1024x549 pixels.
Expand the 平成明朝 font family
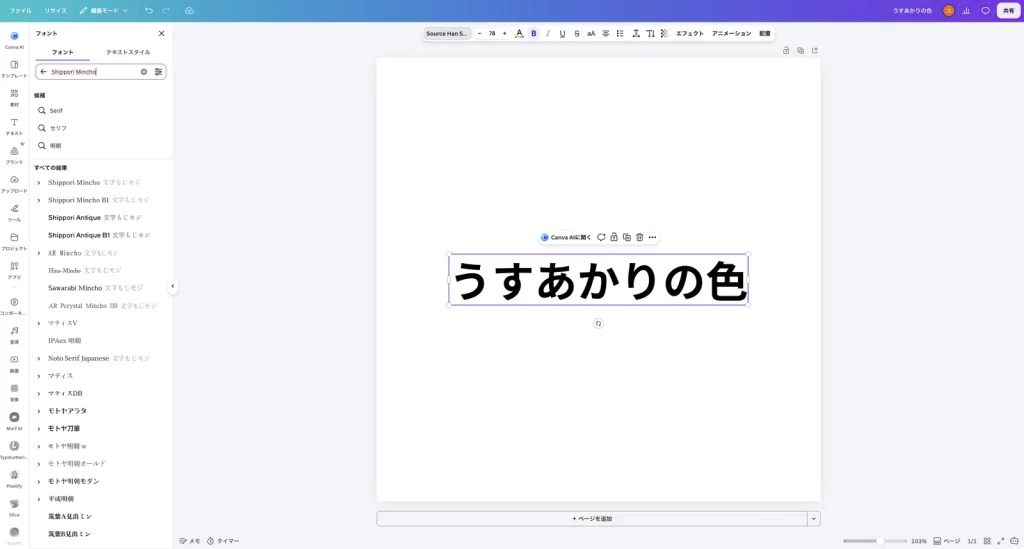[39, 499]
